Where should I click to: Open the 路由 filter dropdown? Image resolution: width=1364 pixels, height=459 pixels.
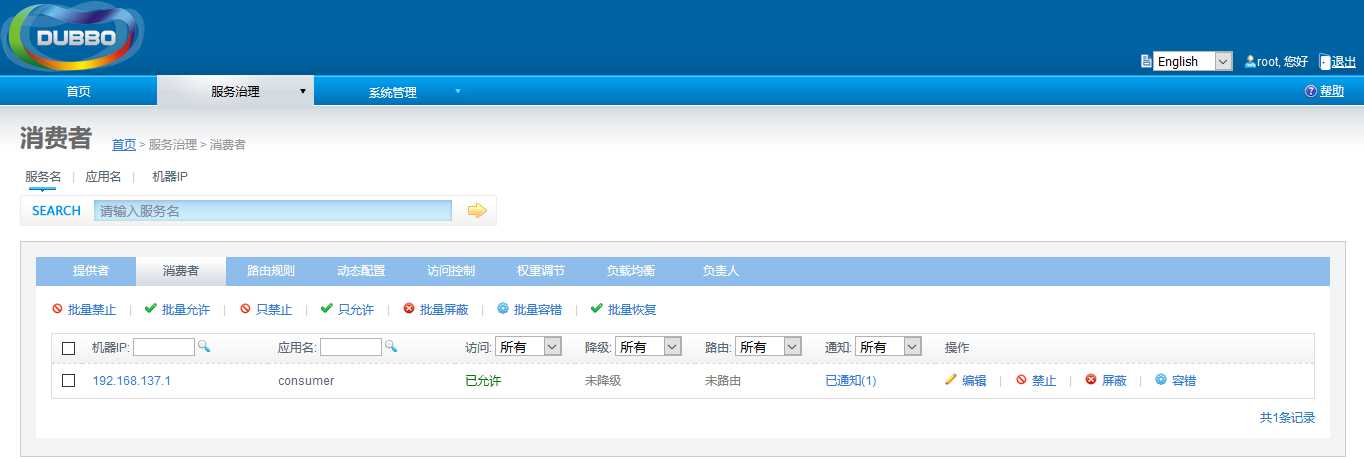tap(768, 346)
